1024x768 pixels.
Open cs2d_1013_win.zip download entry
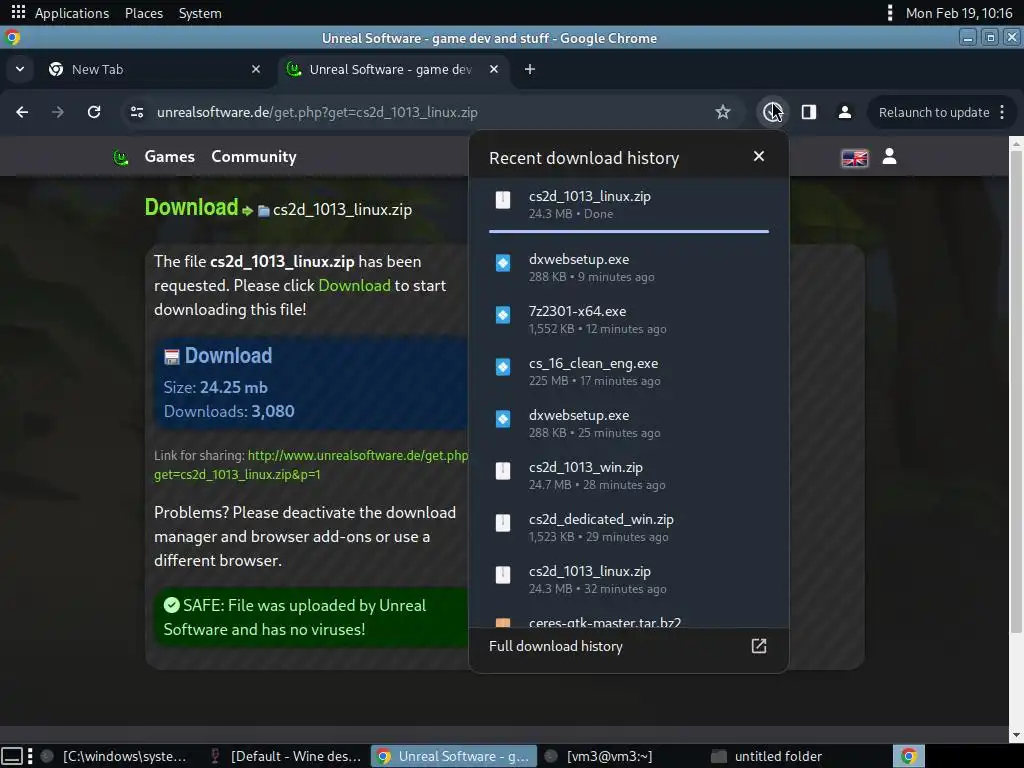pyautogui.click(x=628, y=475)
